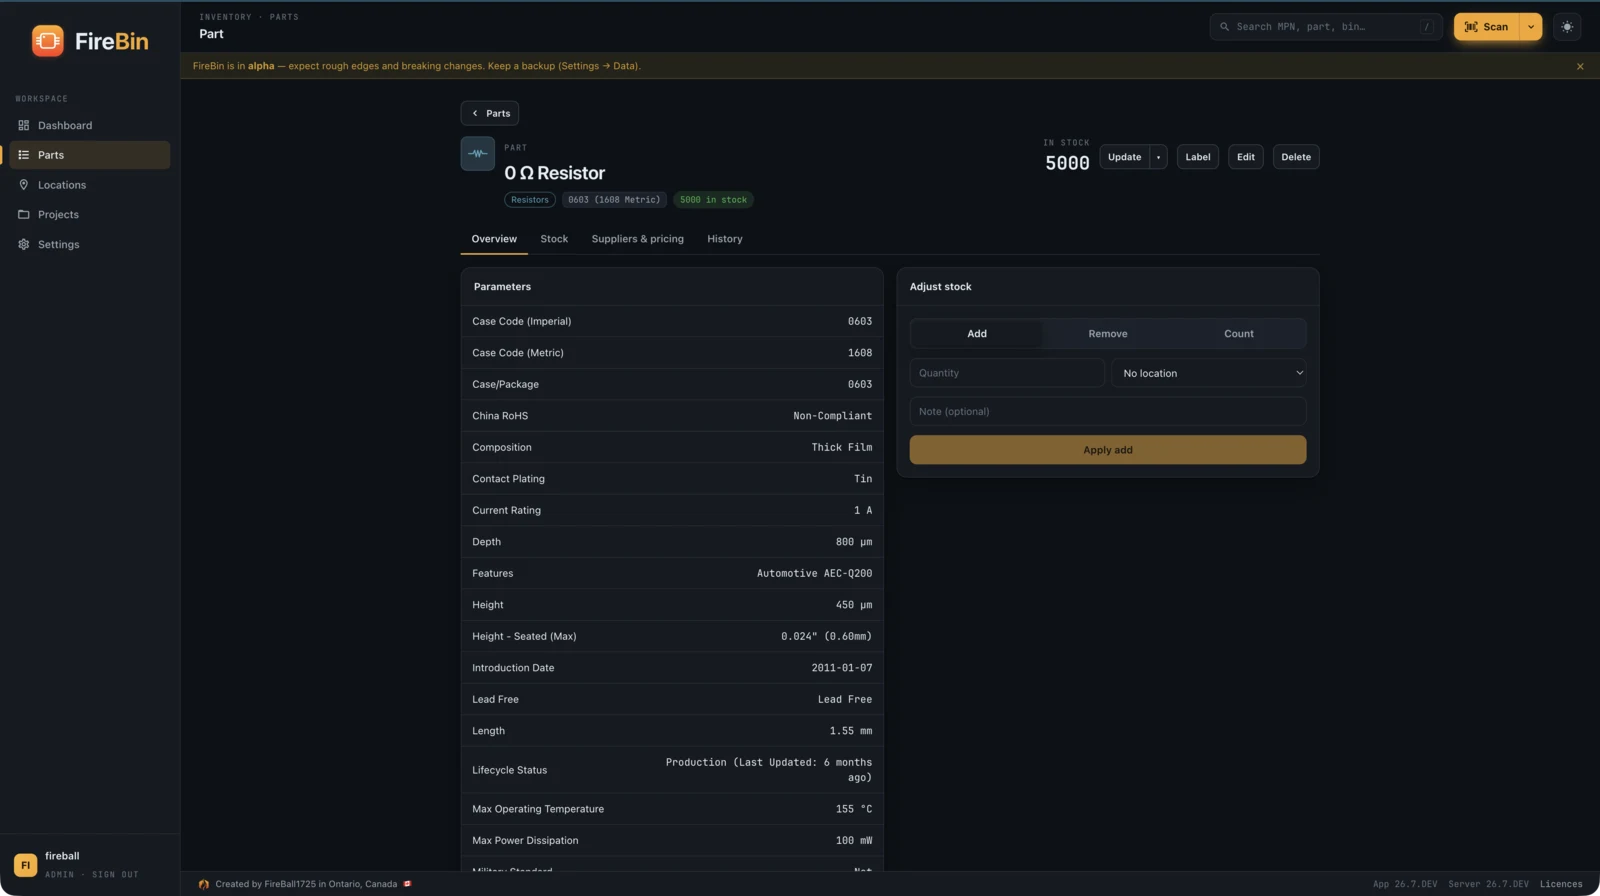Delete this part

tap(1296, 157)
